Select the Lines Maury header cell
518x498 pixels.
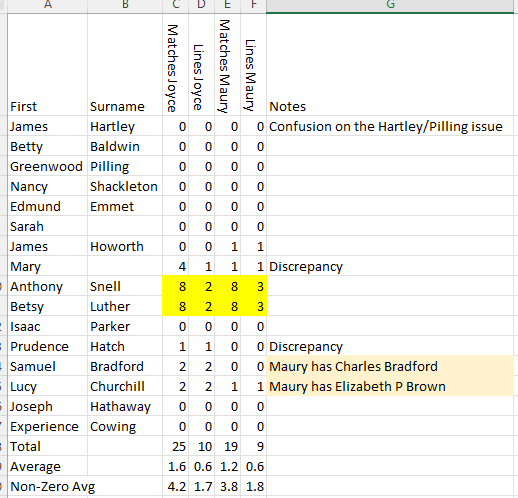(253, 65)
